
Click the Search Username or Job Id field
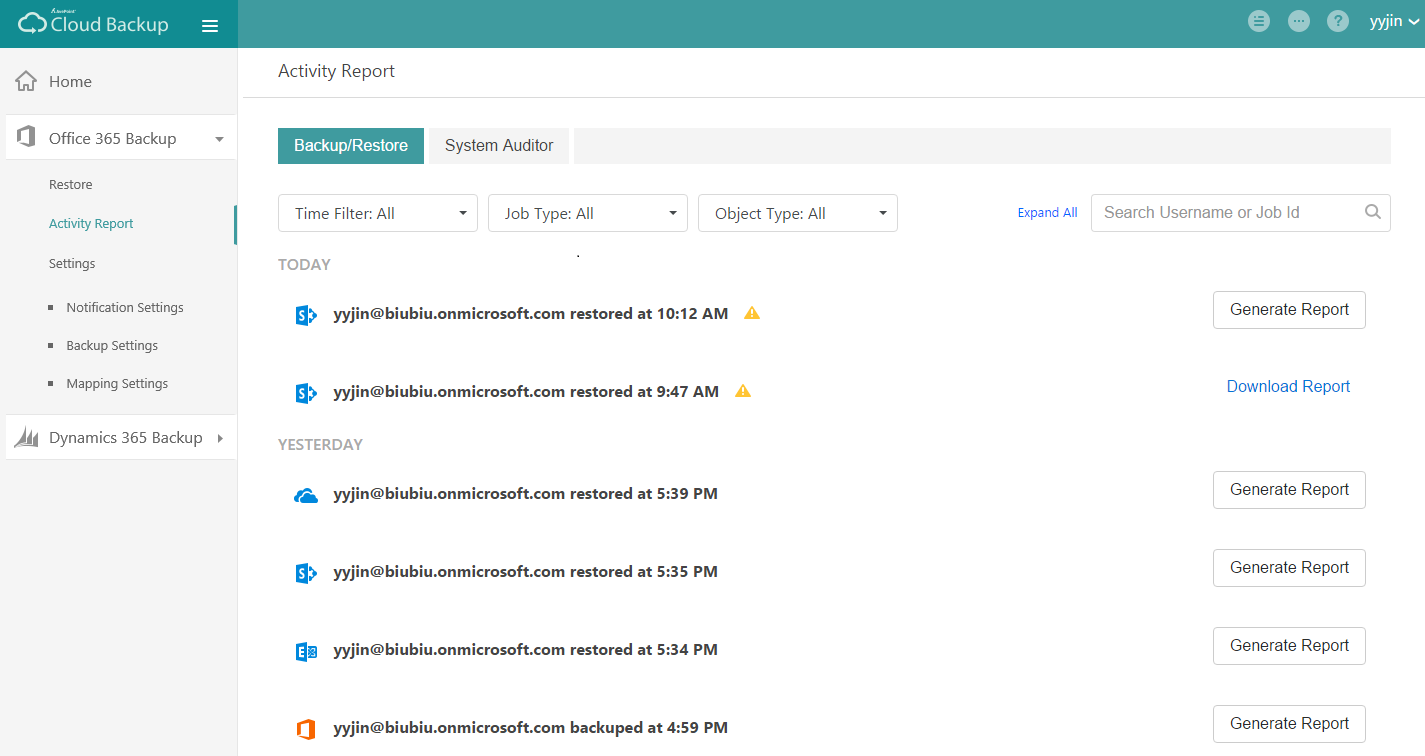tap(1220, 212)
